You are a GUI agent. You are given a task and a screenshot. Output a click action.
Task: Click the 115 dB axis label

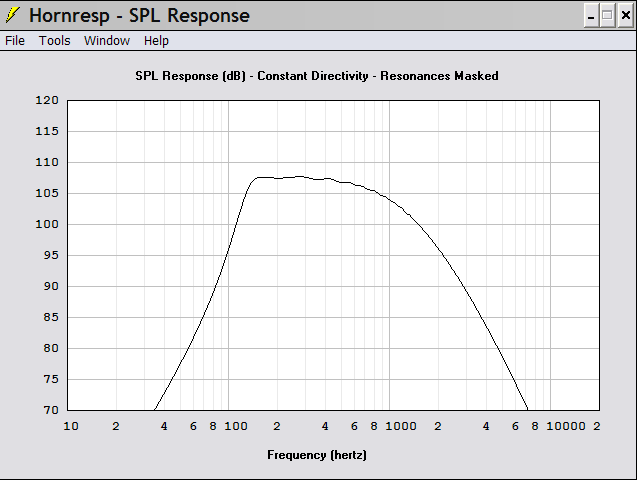47,131
